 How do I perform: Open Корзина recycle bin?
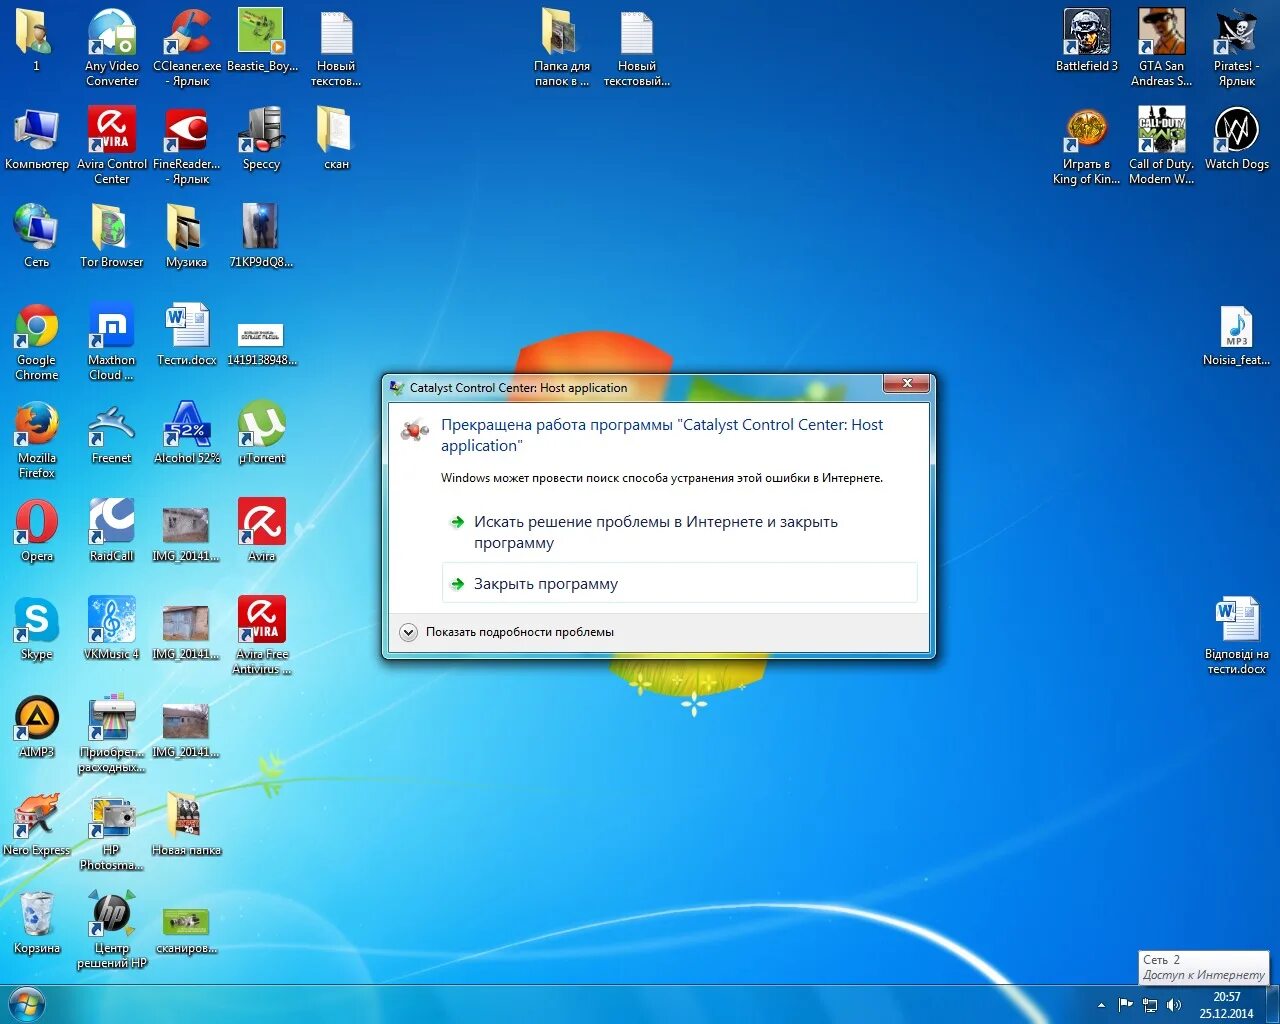click(37, 922)
